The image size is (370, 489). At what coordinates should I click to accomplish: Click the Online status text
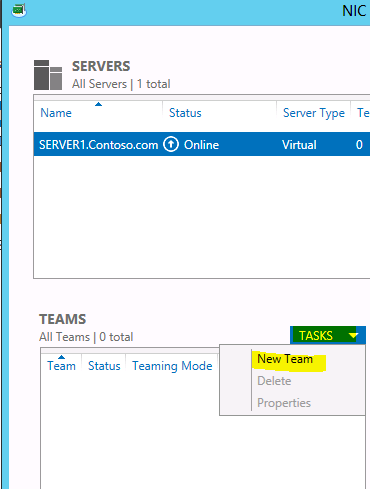[x=201, y=145]
